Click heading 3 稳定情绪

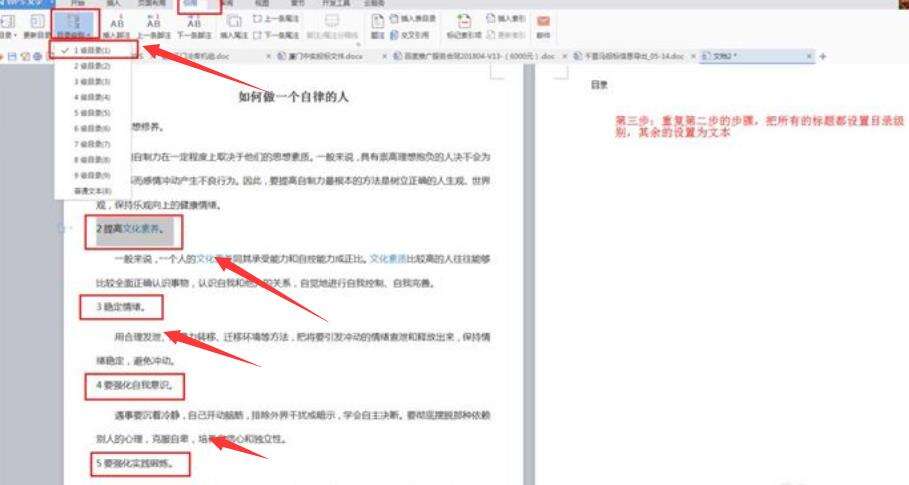tap(121, 307)
